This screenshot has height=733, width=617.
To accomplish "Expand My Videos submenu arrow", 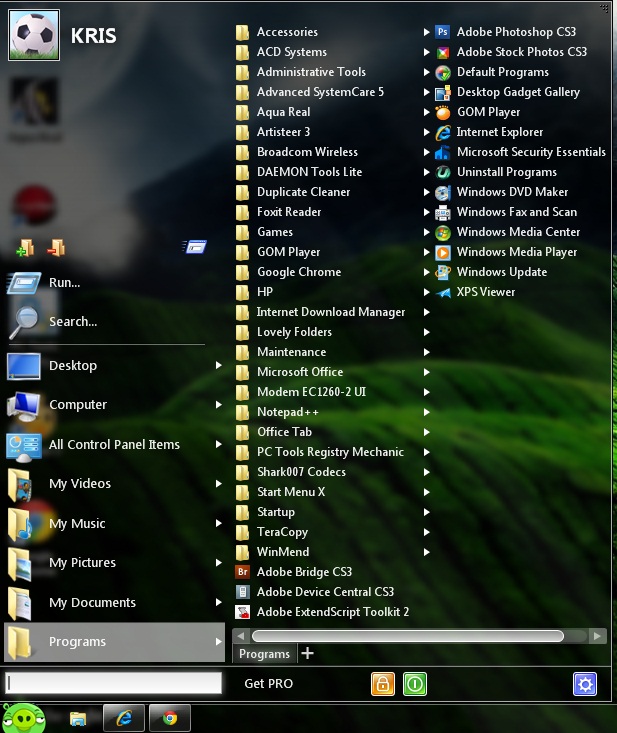I will (218, 483).
